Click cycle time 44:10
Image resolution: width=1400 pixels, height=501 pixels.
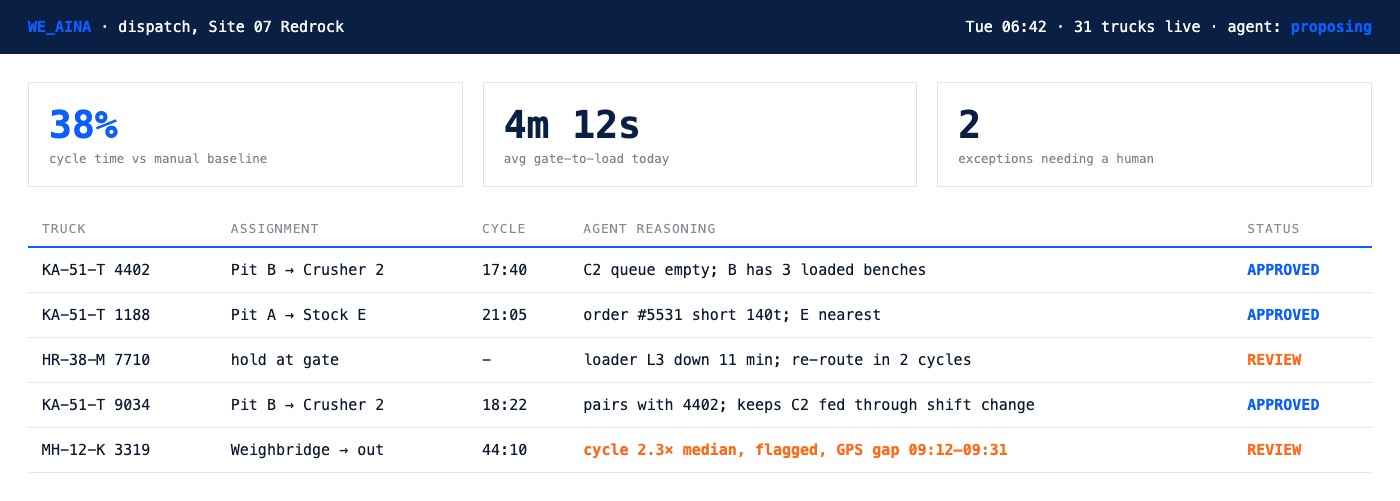504,450
